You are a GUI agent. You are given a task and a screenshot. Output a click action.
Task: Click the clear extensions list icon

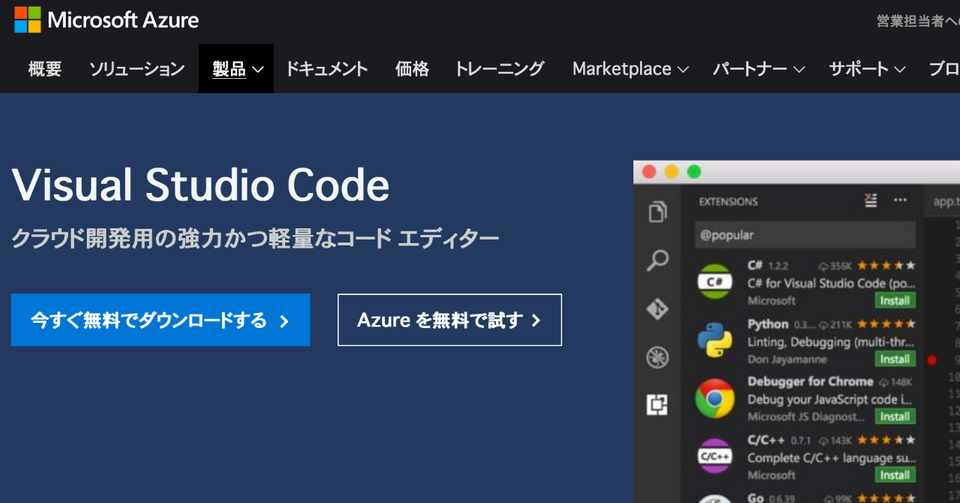coord(871,201)
